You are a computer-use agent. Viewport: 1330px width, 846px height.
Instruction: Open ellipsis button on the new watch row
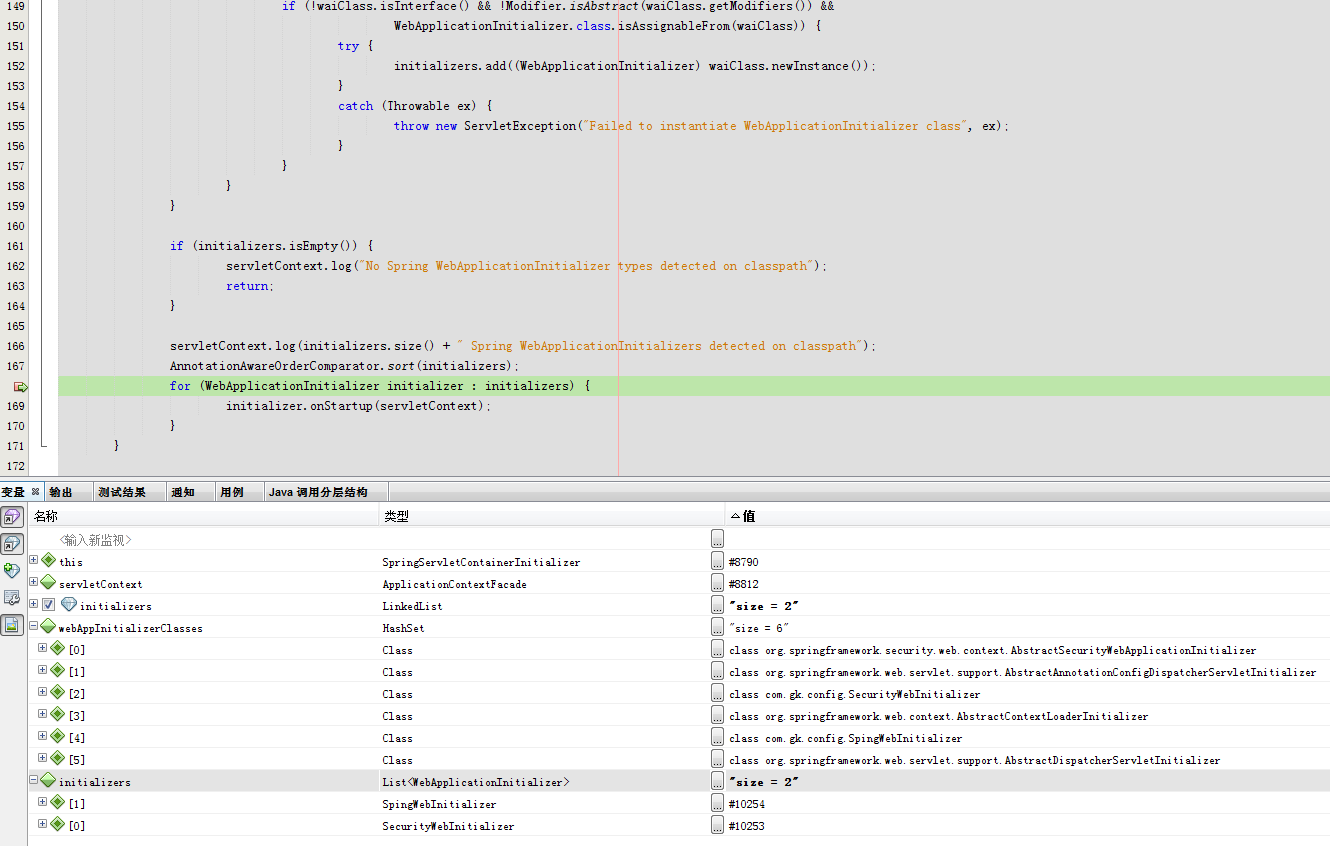[x=717, y=539]
